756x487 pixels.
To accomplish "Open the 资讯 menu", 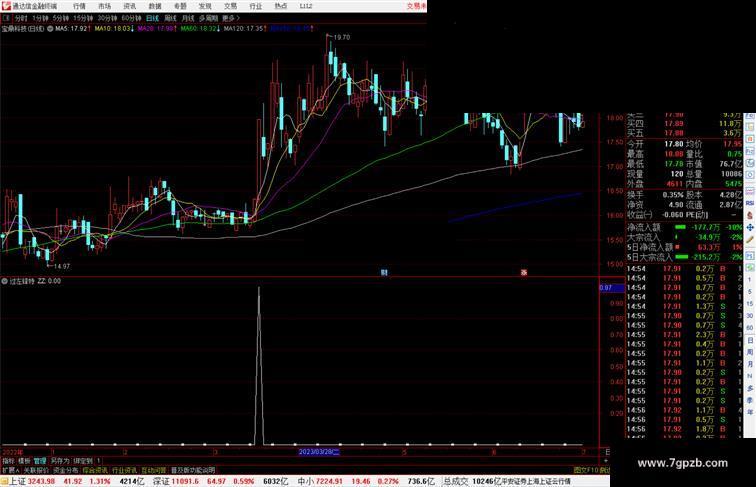I will click(129, 6).
